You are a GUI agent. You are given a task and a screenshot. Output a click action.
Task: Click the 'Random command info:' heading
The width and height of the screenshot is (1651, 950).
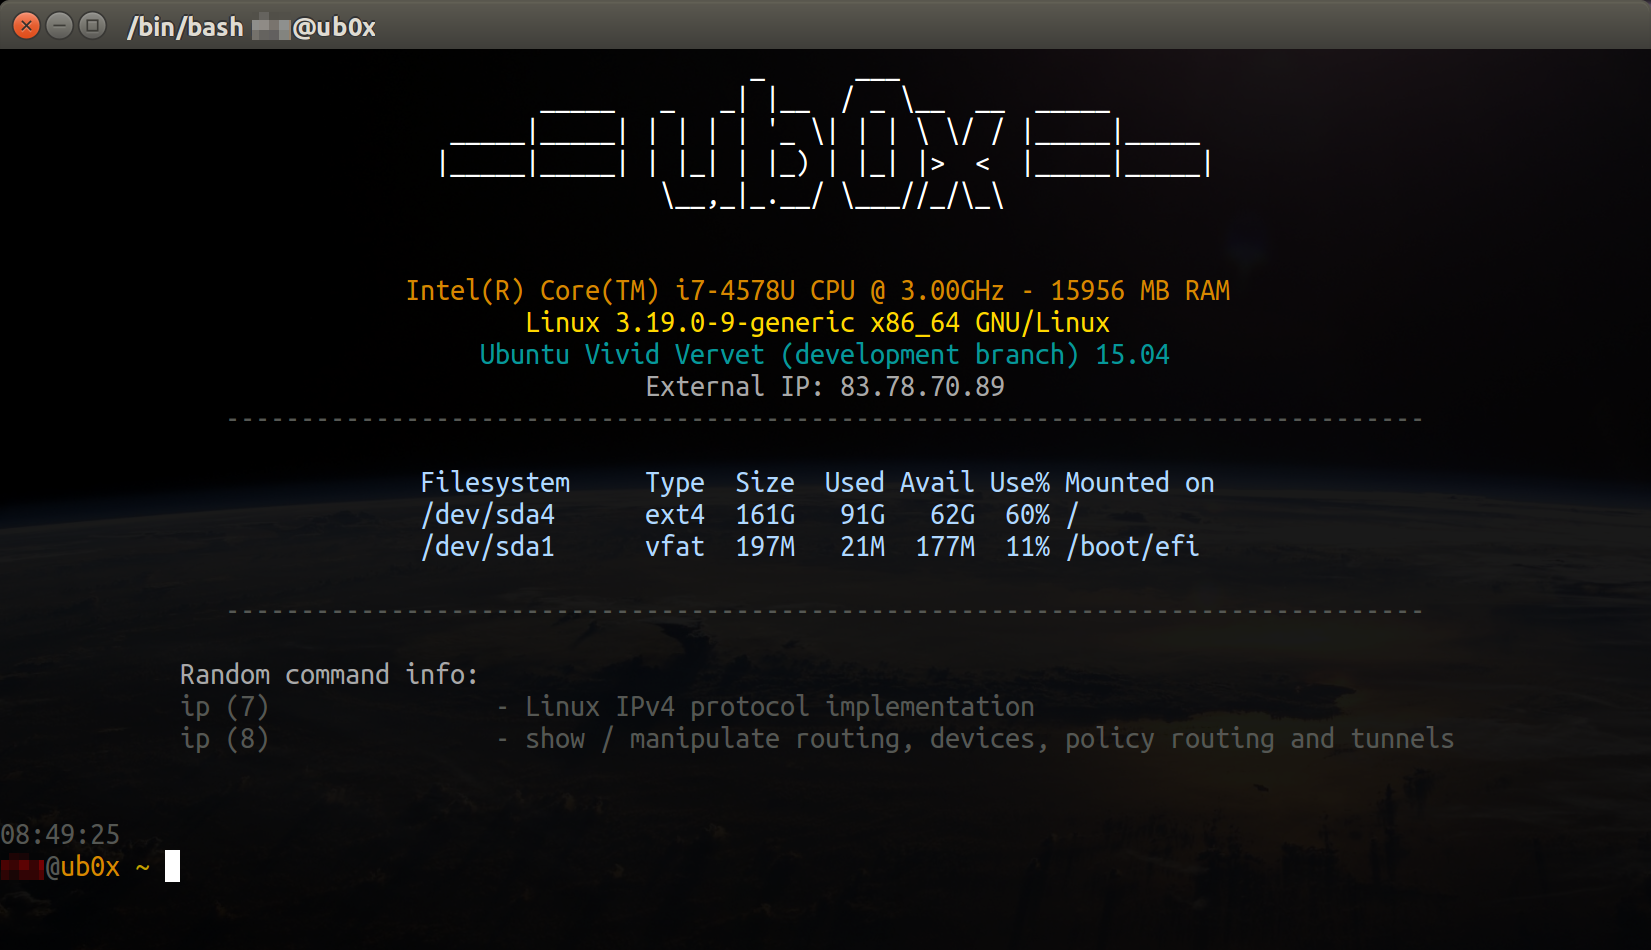[329, 675]
